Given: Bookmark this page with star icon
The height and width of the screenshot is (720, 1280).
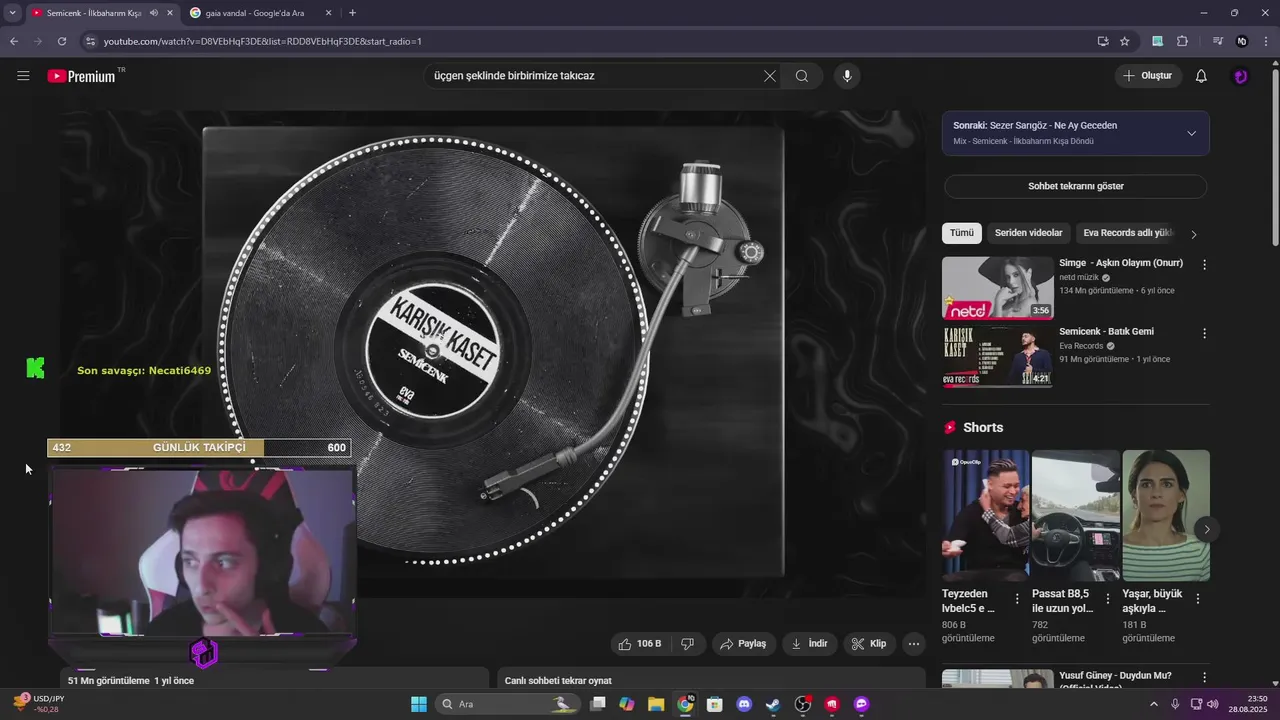Looking at the screenshot, I should (x=1125, y=41).
